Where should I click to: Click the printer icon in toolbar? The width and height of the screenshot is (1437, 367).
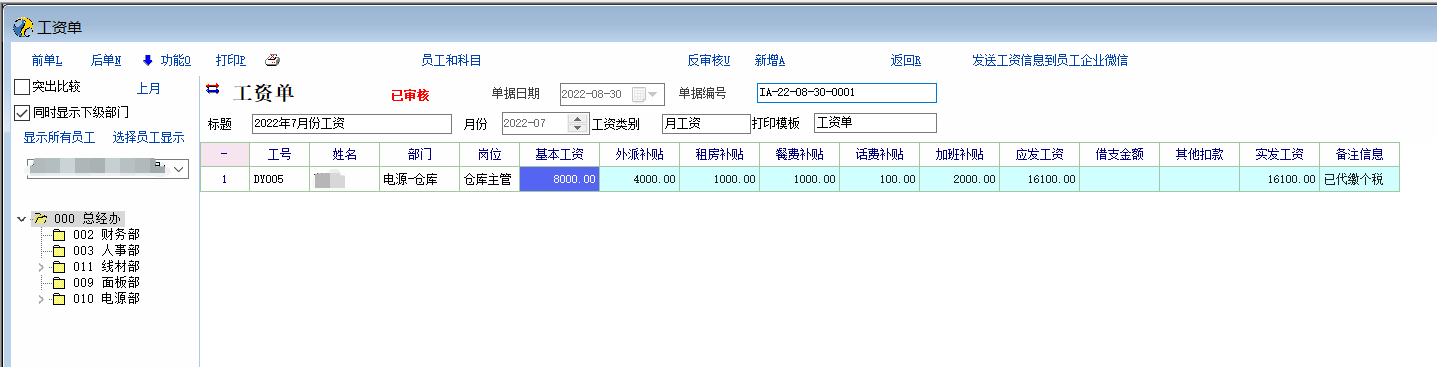(x=272, y=60)
